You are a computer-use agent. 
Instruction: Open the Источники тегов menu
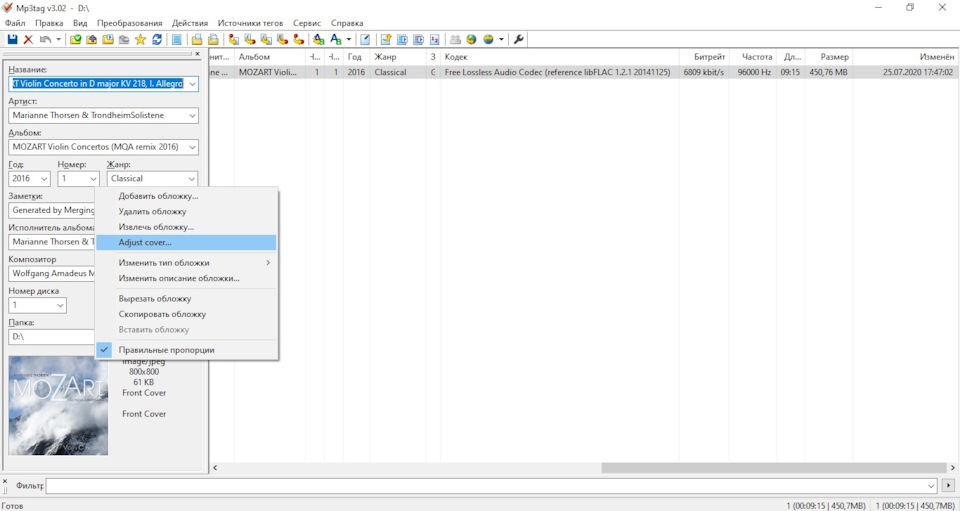pyautogui.click(x=250, y=23)
